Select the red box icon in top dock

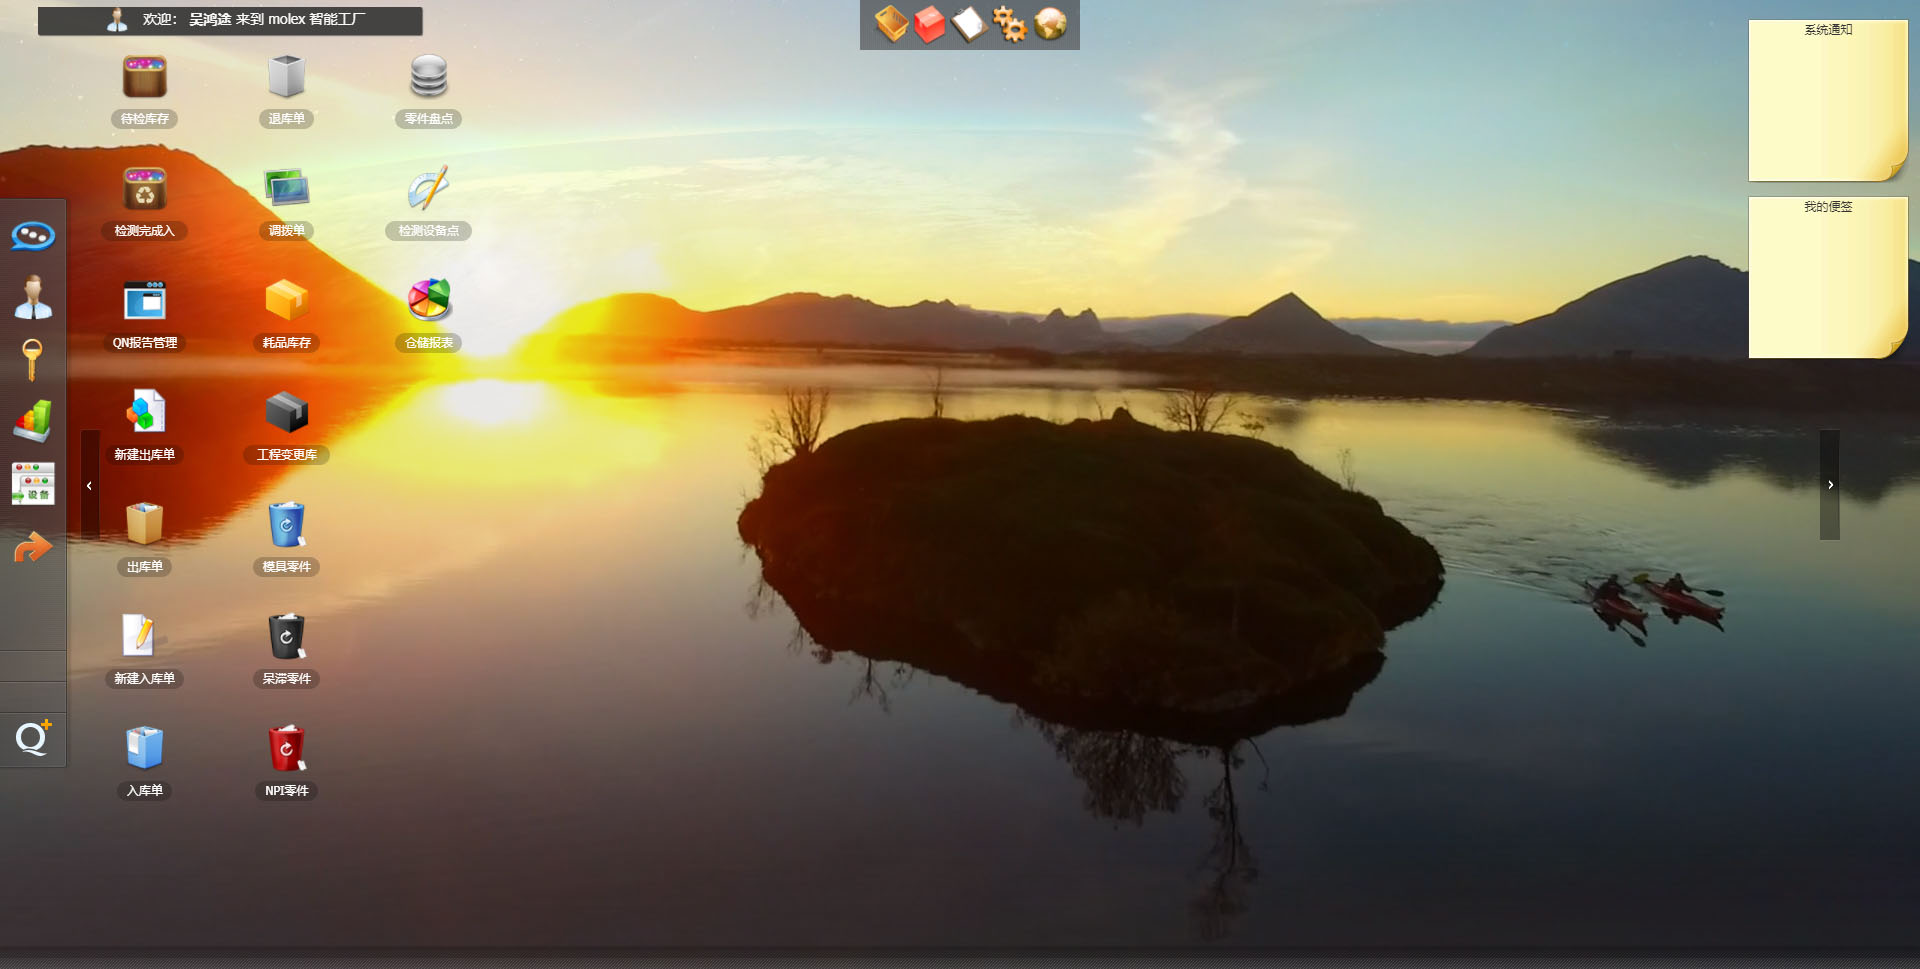[x=929, y=24]
